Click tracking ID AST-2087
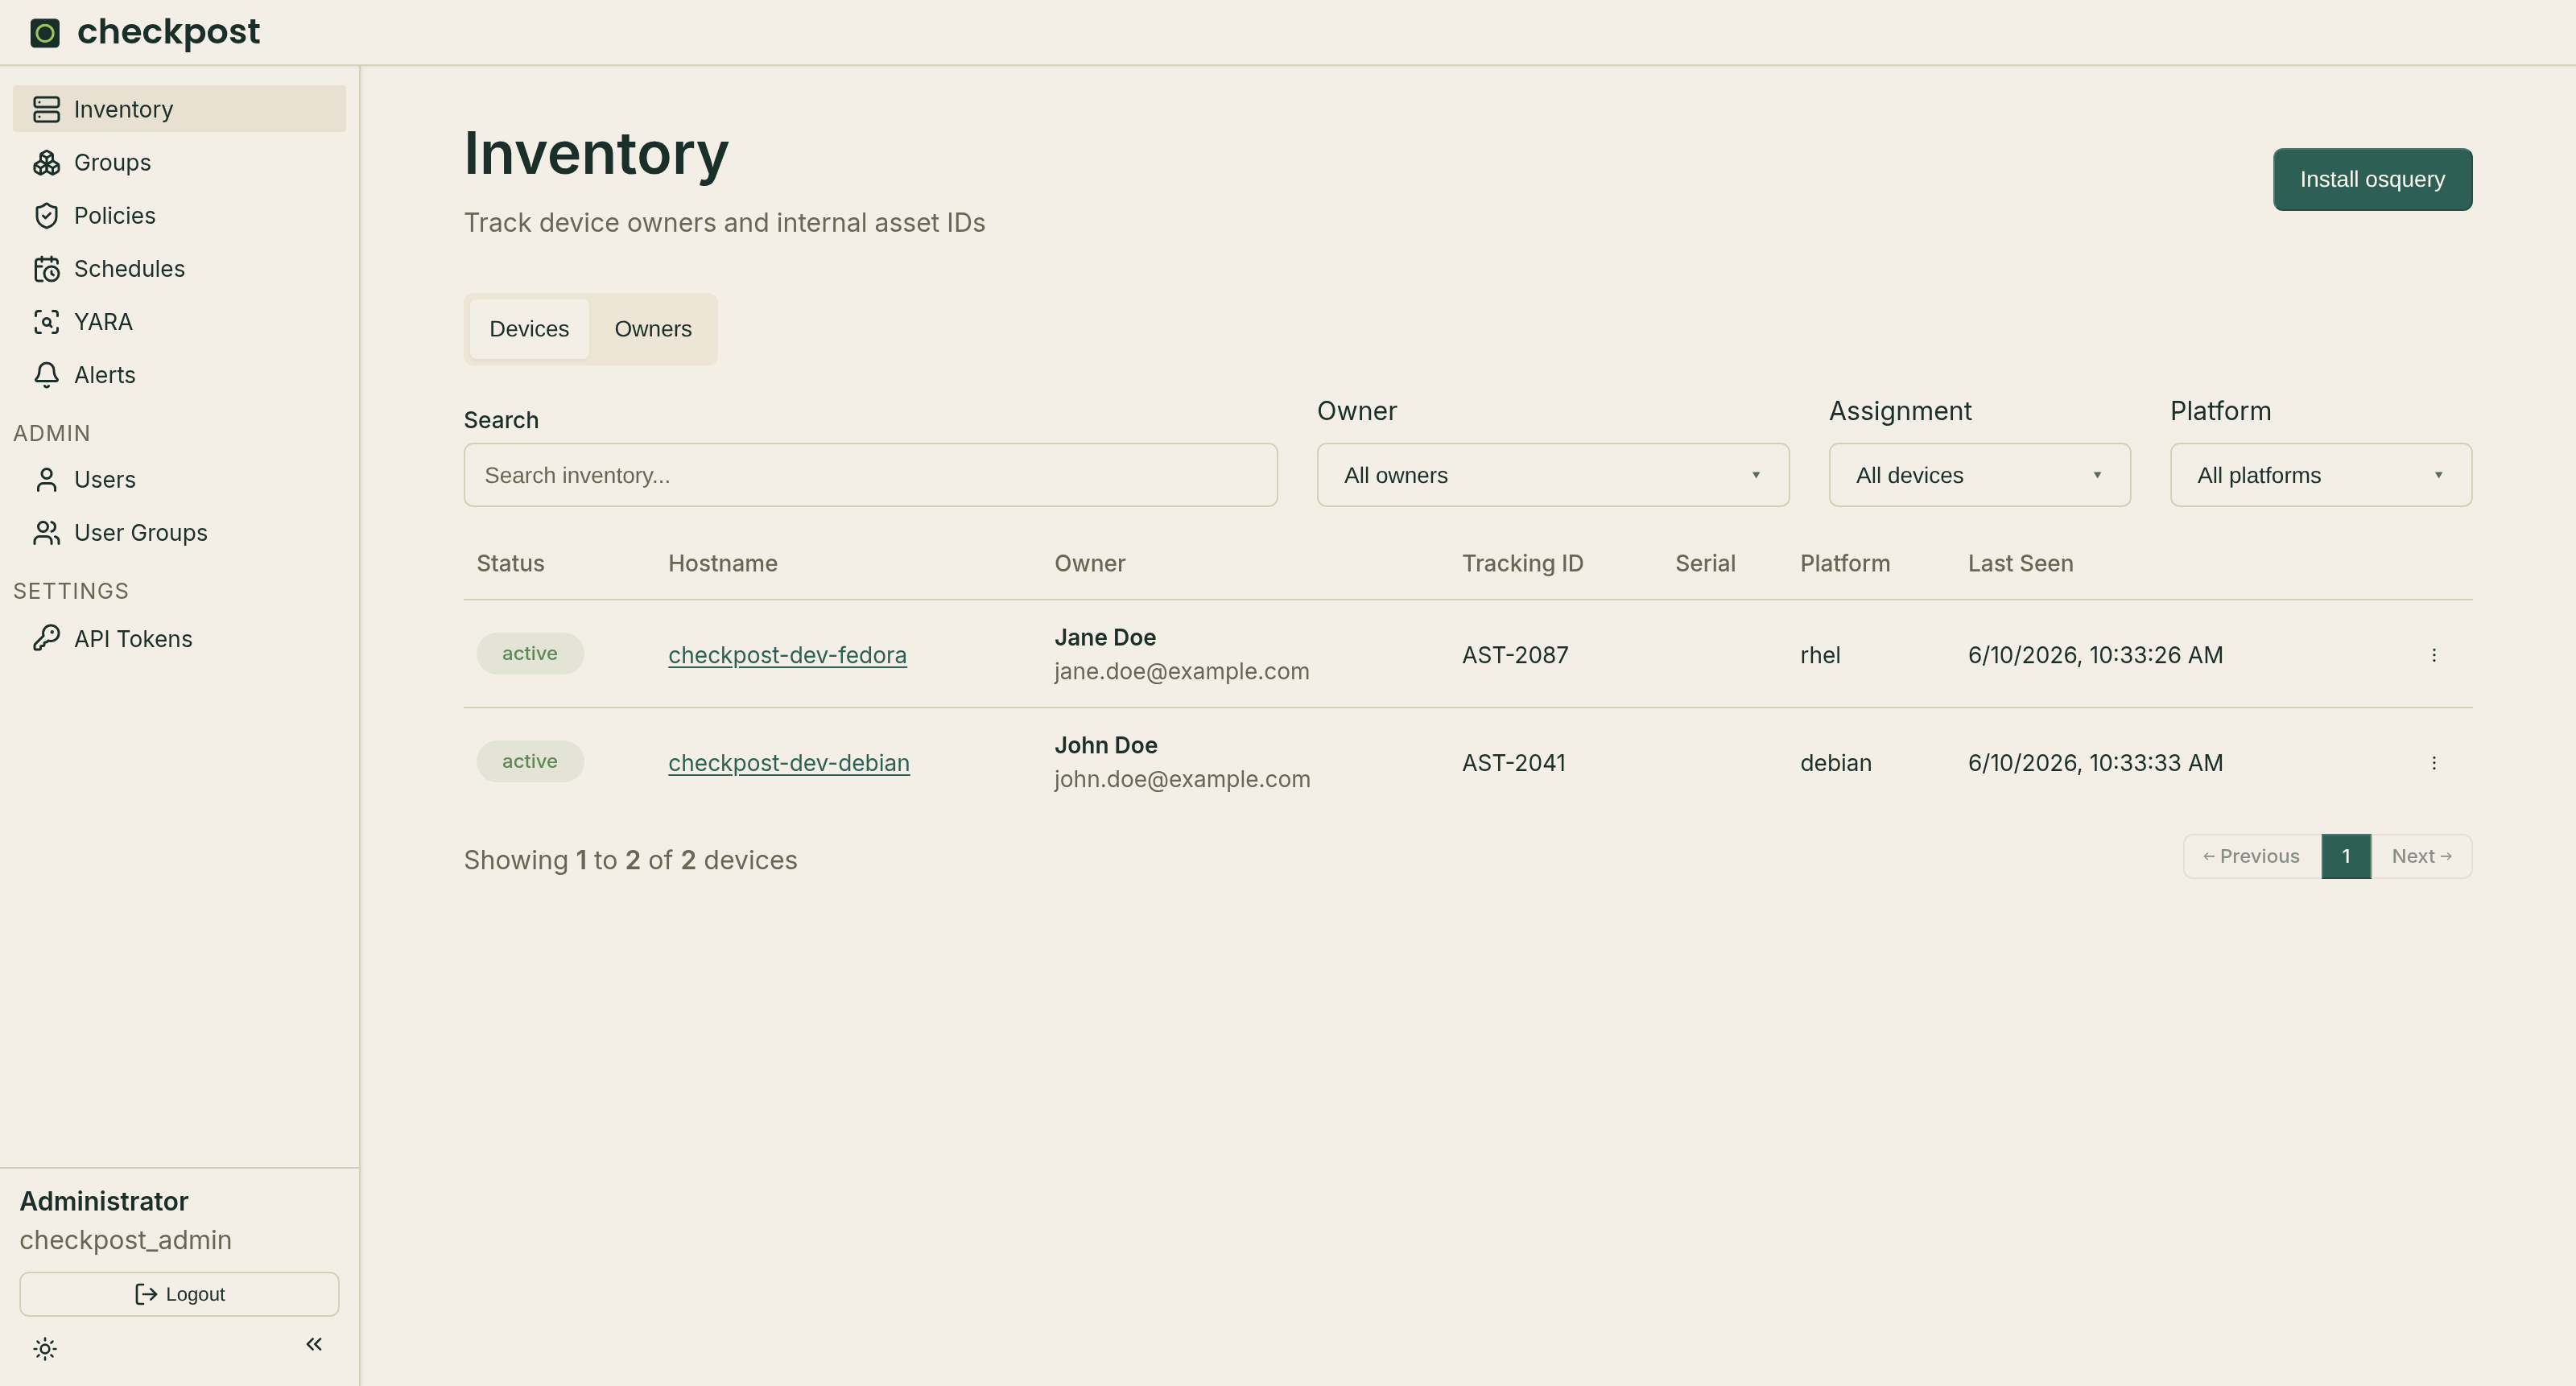The height and width of the screenshot is (1386, 2576). pyautogui.click(x=1515, y=655)
